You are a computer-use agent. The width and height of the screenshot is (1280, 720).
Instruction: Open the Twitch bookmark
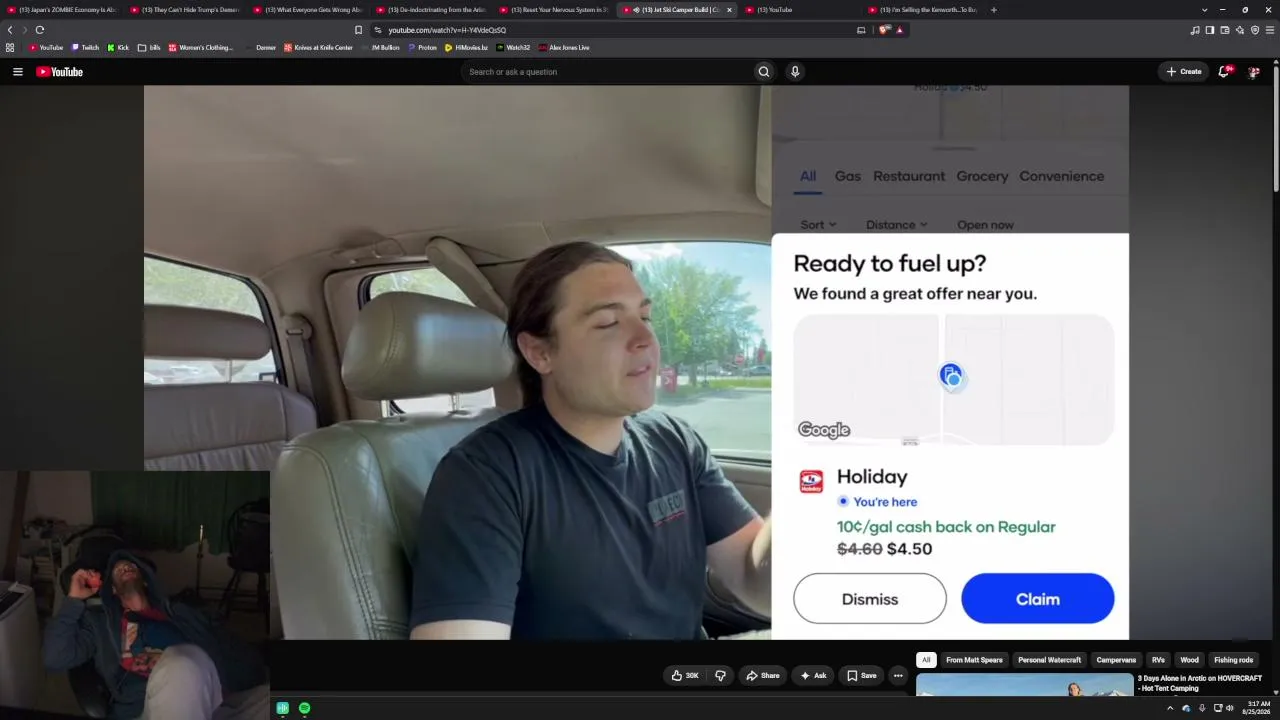pos(85,47)
